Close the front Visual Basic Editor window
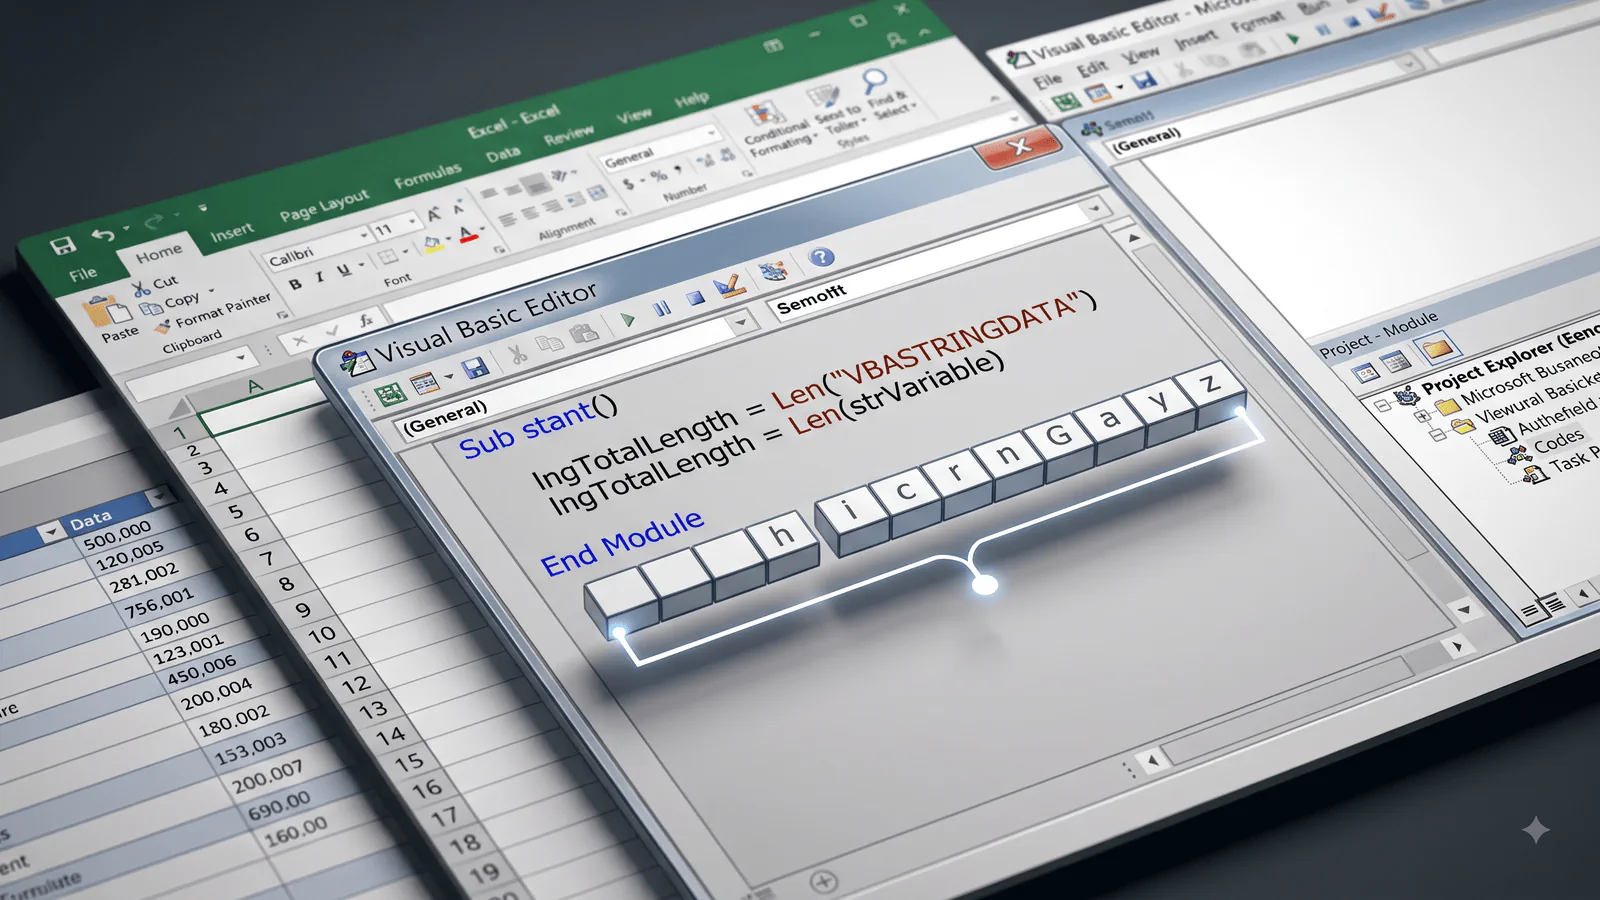The height and width of the screenshot is (900, 1600). [x=1018, y=147]
